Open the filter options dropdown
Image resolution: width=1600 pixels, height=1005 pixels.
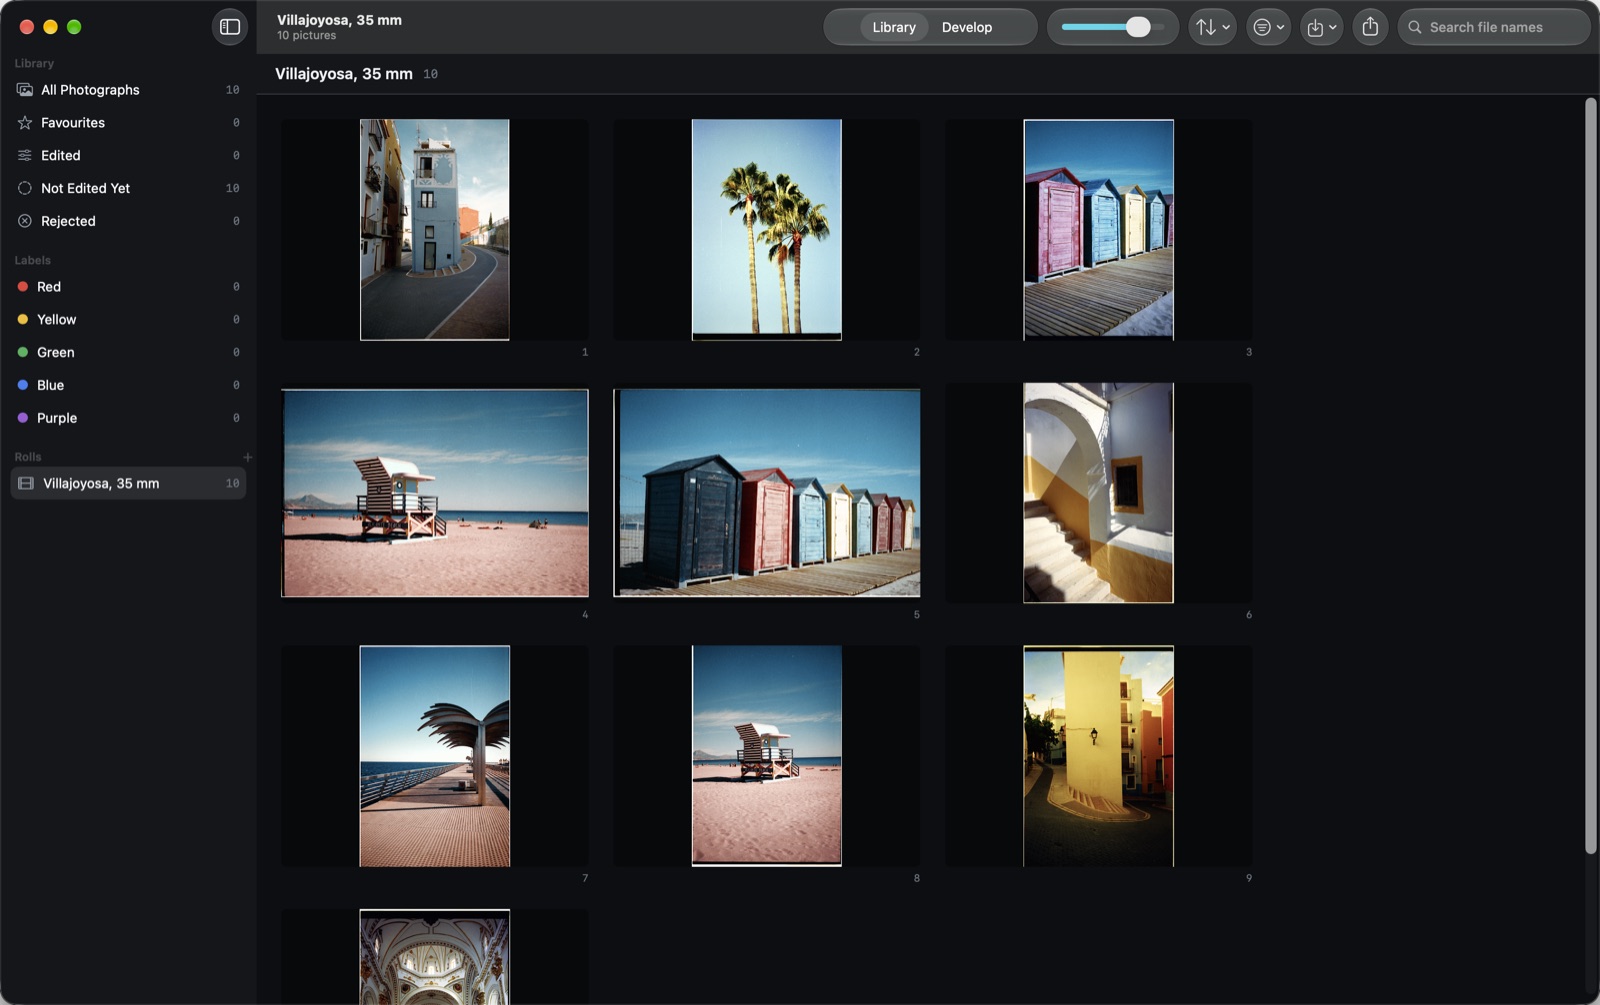[1268, 27]
